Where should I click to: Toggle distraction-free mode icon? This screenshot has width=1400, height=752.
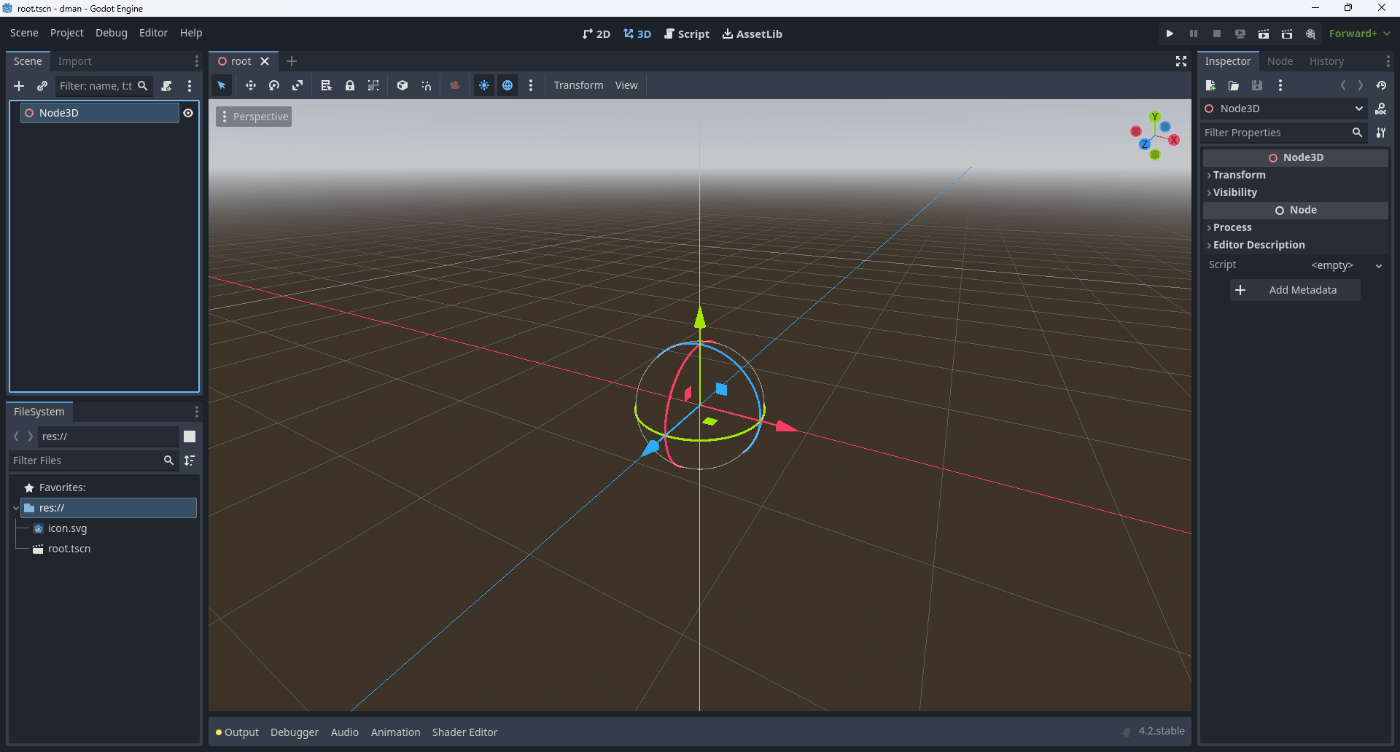1181,61
